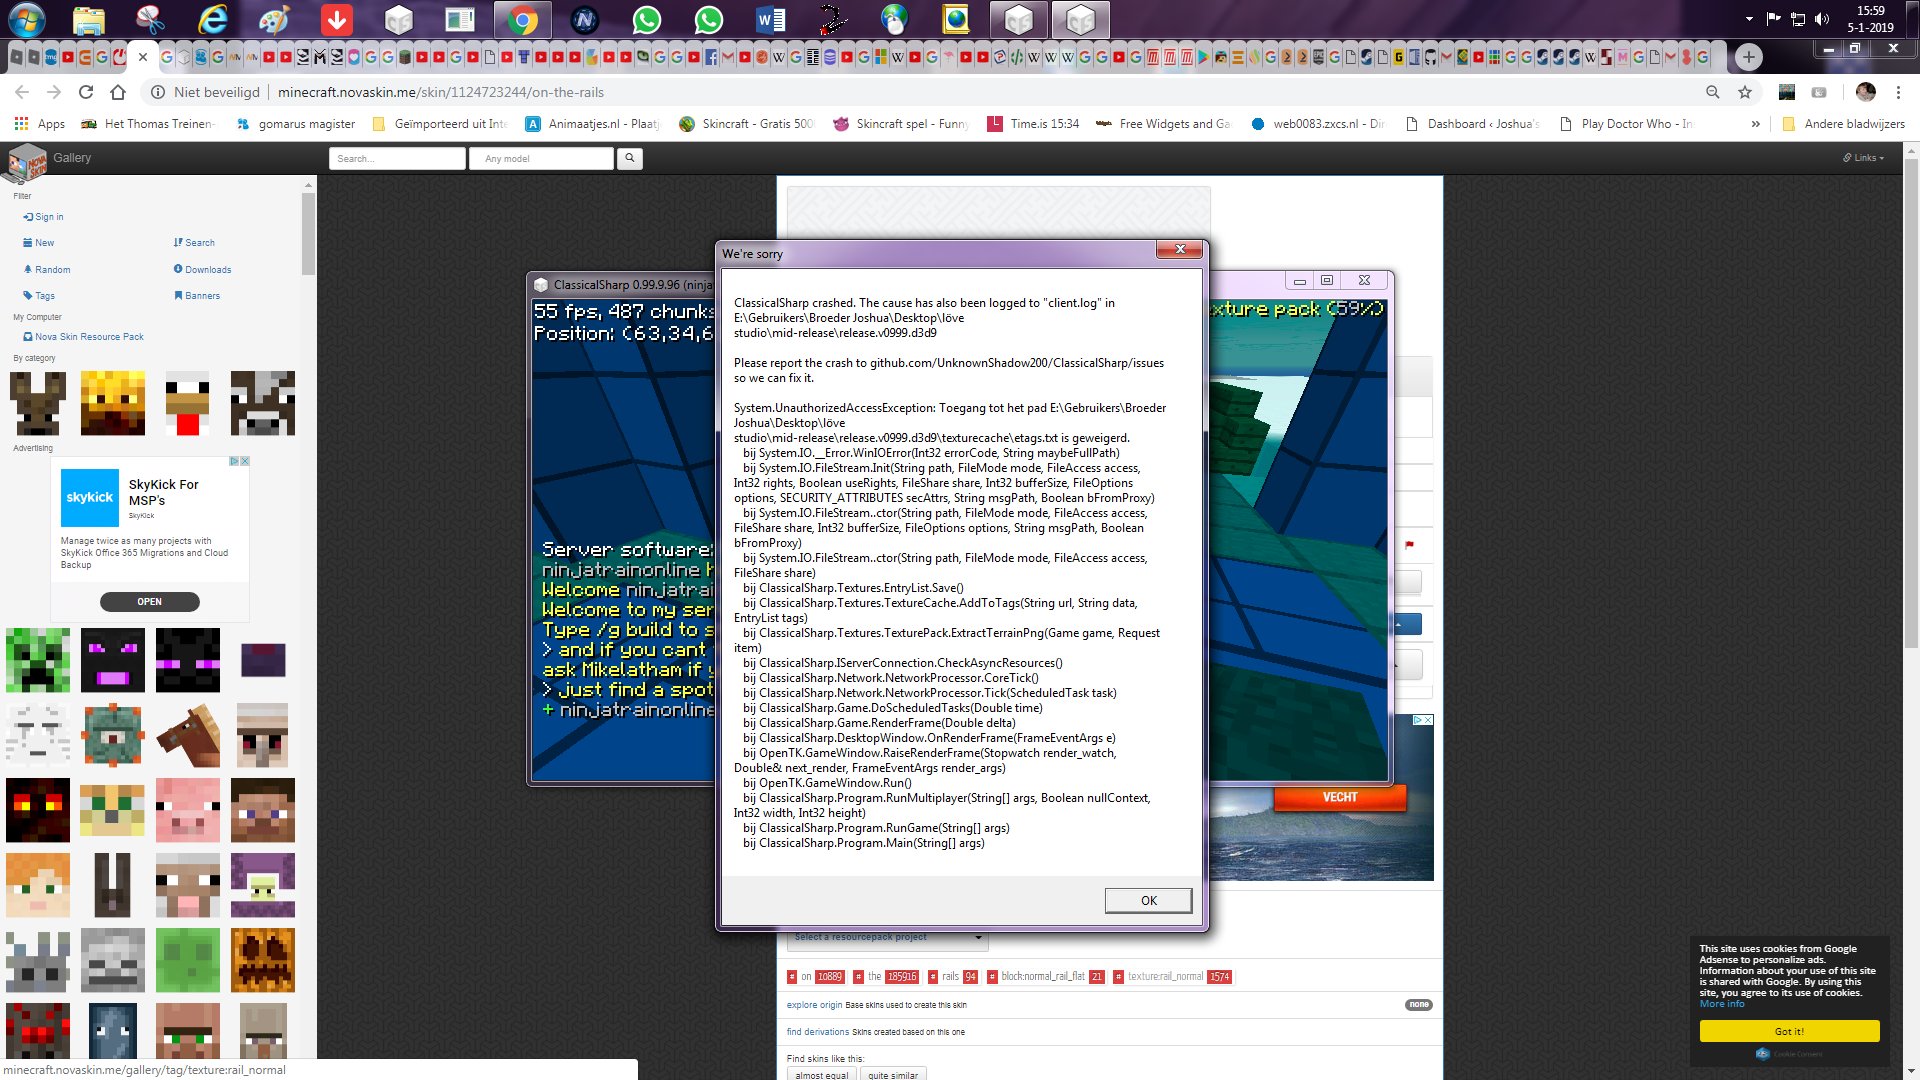Image resolution: width=1920 pixels, height=1080 pixels.
Task: Click the Gallery search input field
Action: 397,158
